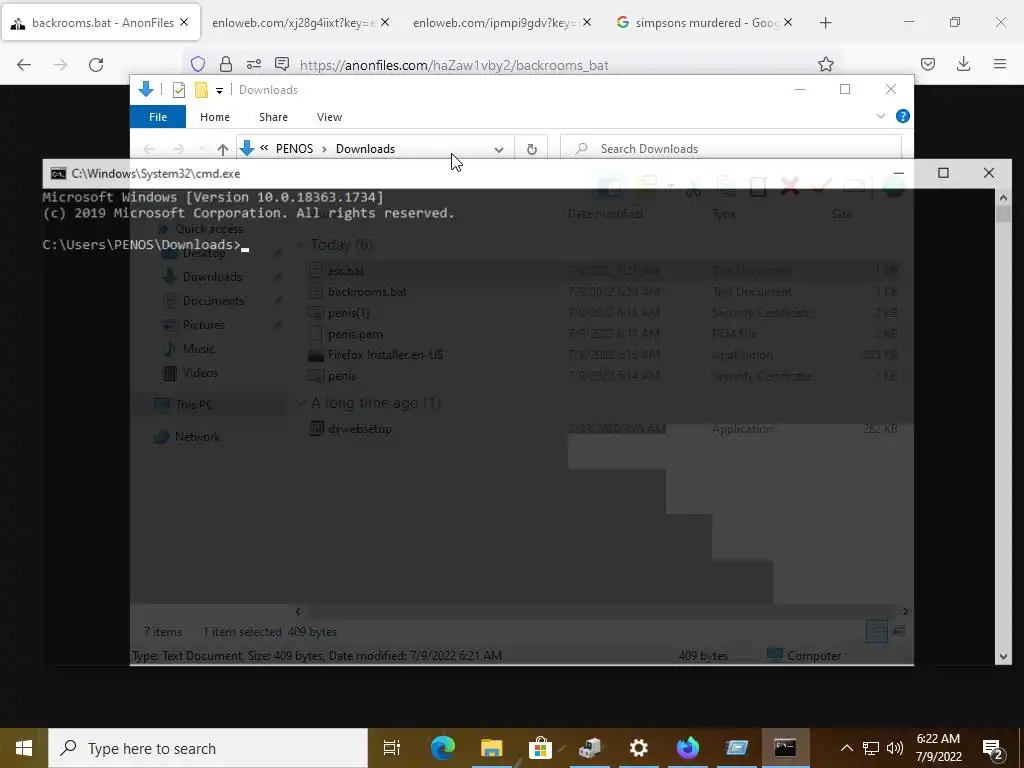Click the padlock site security icon
Image resolution: width=1024 pixels, height=768 pixels.
[226, 64]
